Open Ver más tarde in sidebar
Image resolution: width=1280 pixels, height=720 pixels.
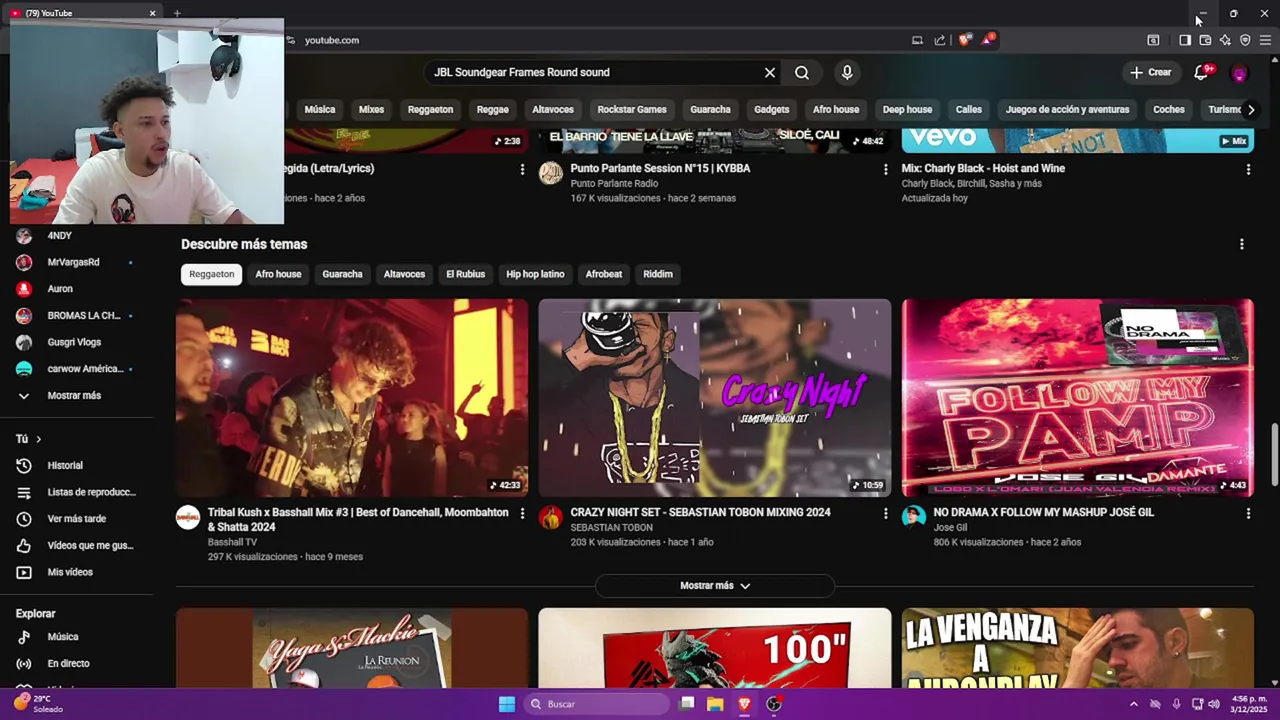click(76, 518)
